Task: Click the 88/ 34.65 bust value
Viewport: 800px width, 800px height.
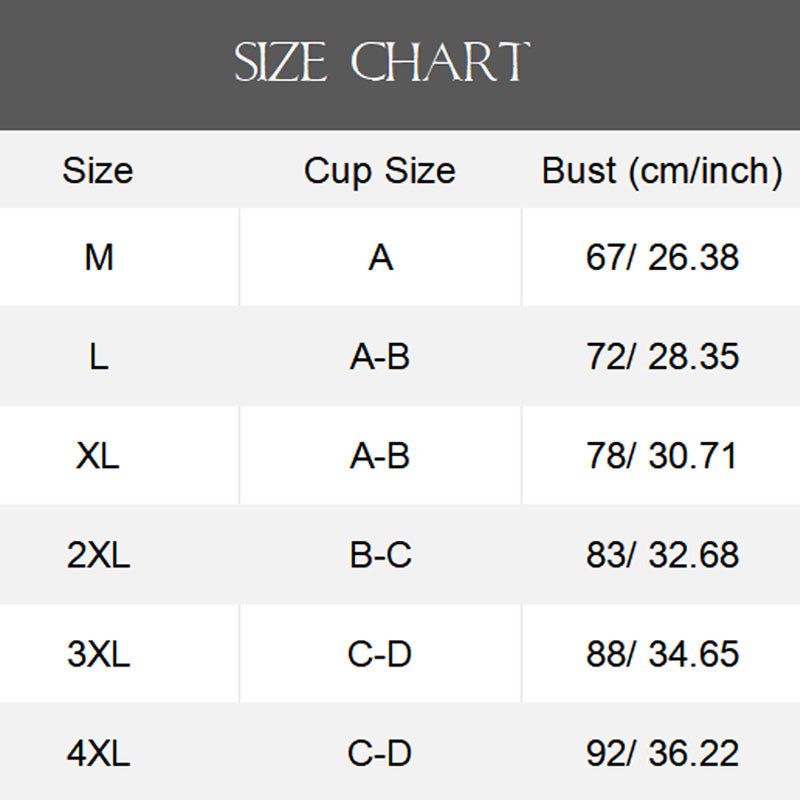Action: (x=662, y=654)
